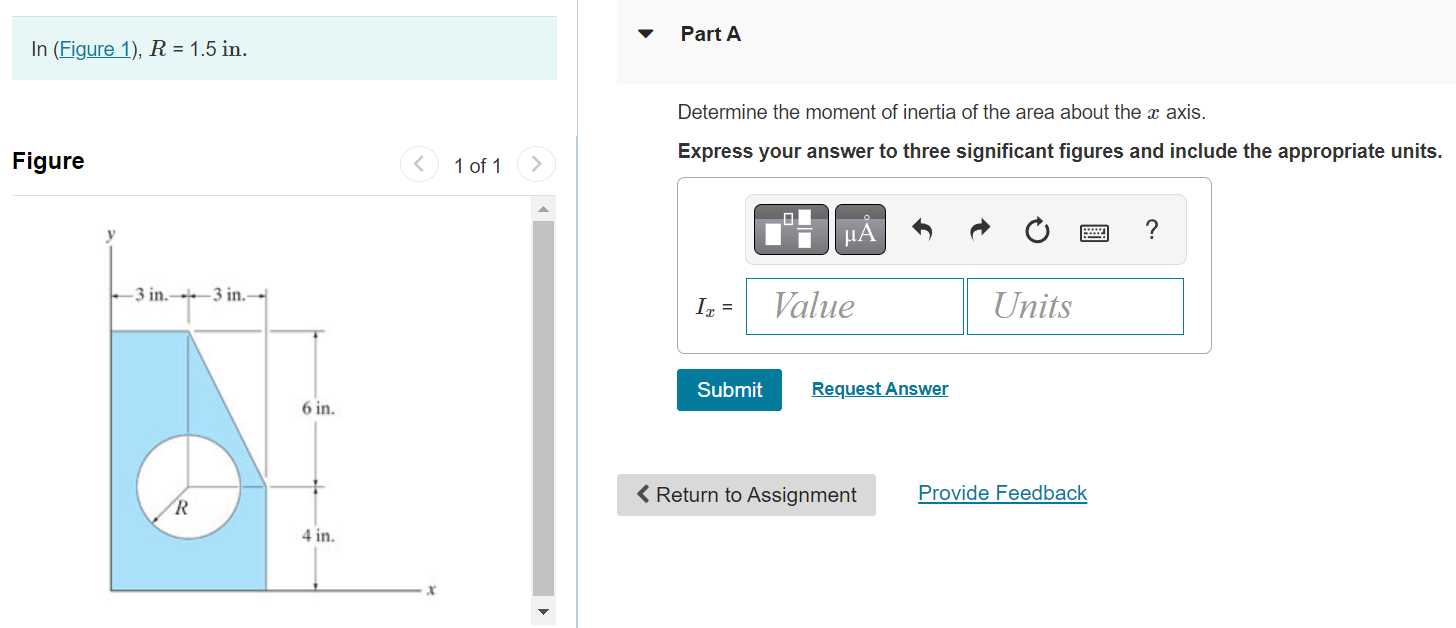
Task: Open help via the question mark icon
Action: [x=1151, y=230]
